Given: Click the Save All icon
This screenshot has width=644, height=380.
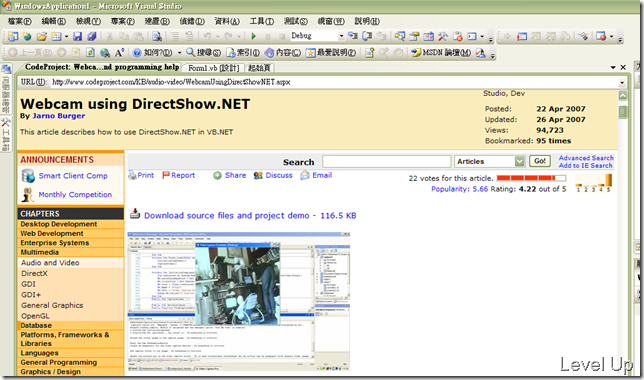Looking at the screenshot, I should tap(92, 37).
